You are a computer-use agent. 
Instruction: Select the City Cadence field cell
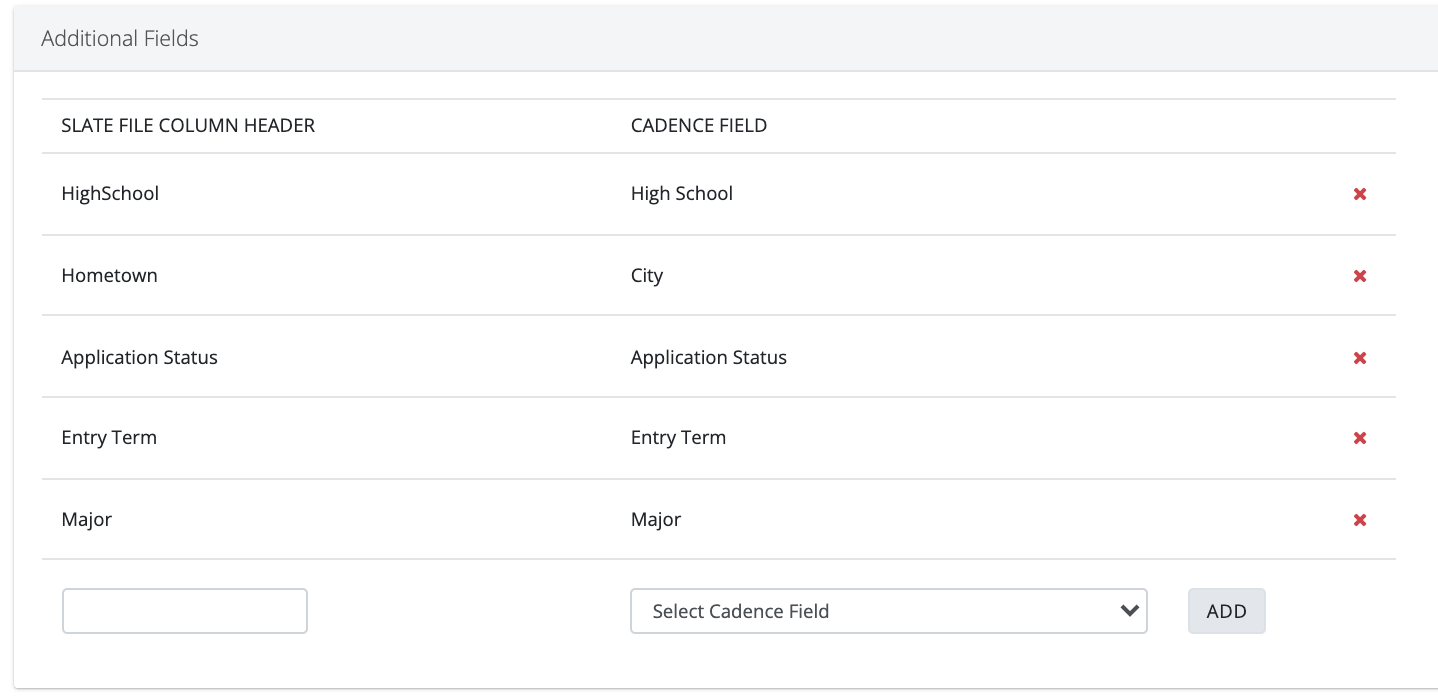point(647,276)
